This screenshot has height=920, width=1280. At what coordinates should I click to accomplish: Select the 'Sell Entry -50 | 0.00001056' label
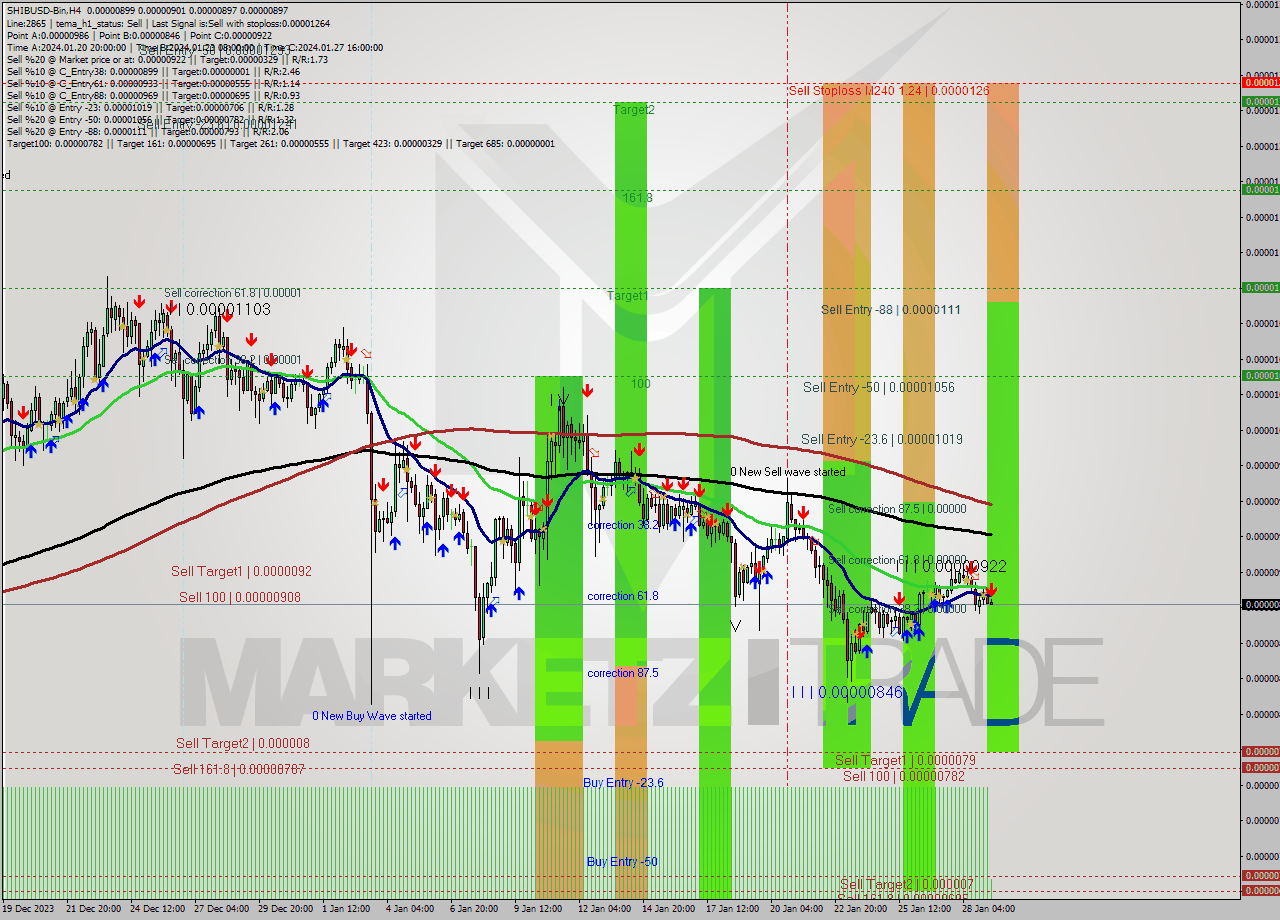click(879, 387)
